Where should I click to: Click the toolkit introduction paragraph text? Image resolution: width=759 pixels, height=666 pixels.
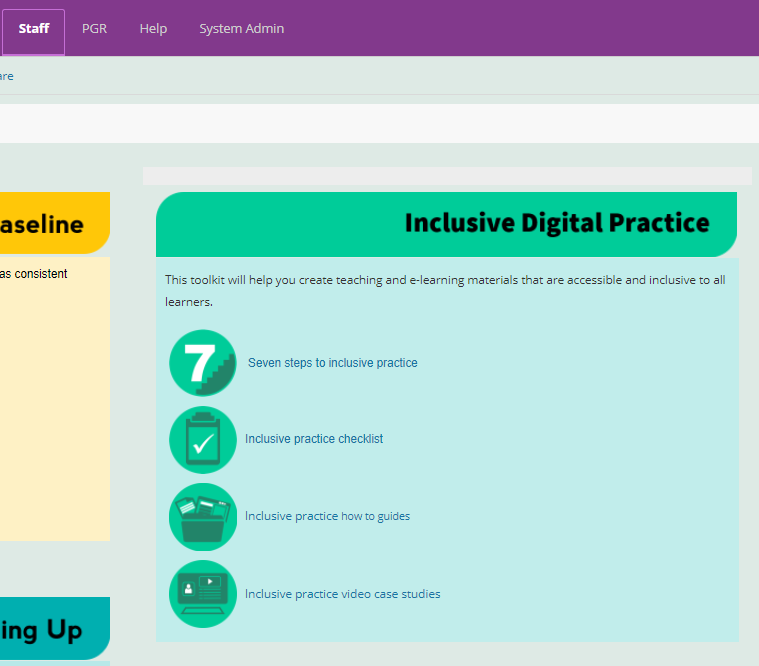pyautogui.click(x=445, y=290)
